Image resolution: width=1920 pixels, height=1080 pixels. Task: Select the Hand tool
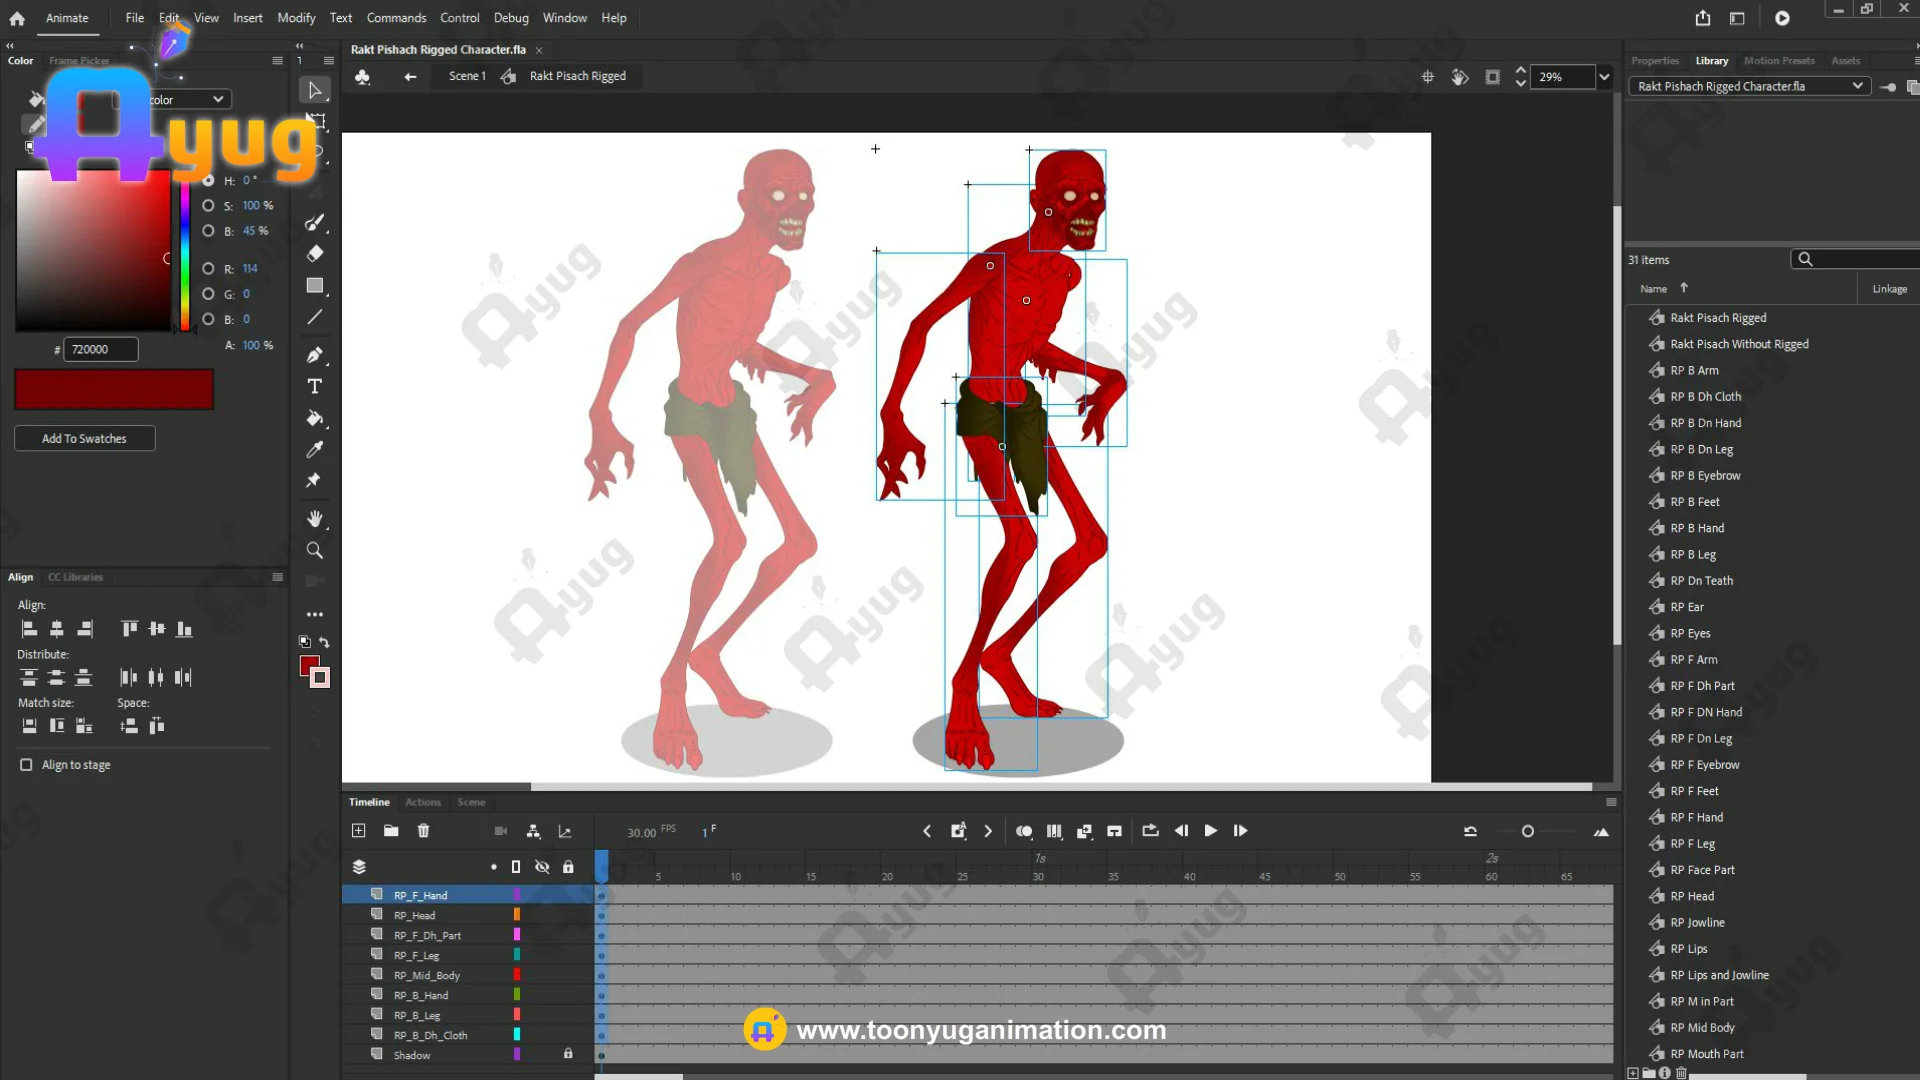click(314, 518)
